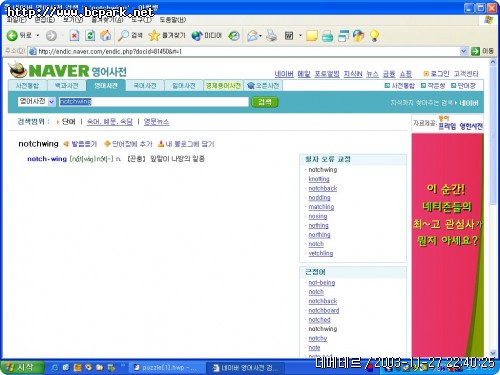
Task: Click the 시작 Start button on the taskbar
Action: click(22, 368)
